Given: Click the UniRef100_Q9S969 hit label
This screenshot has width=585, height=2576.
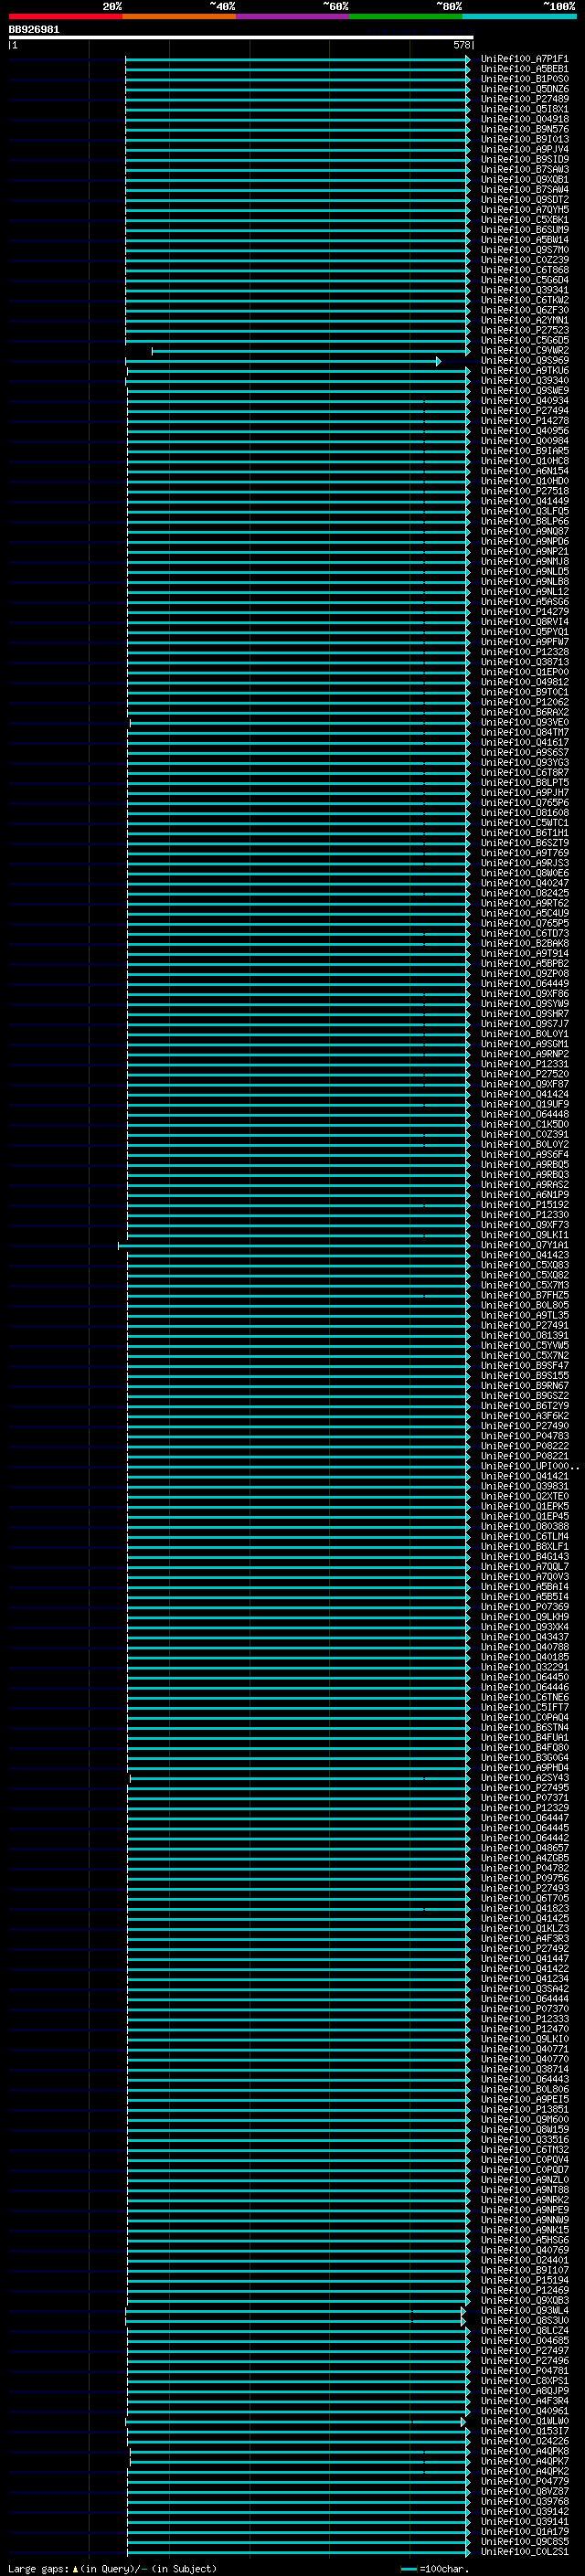Looking at the screenshot, I should pyautogui.click(x=524, y=360).
